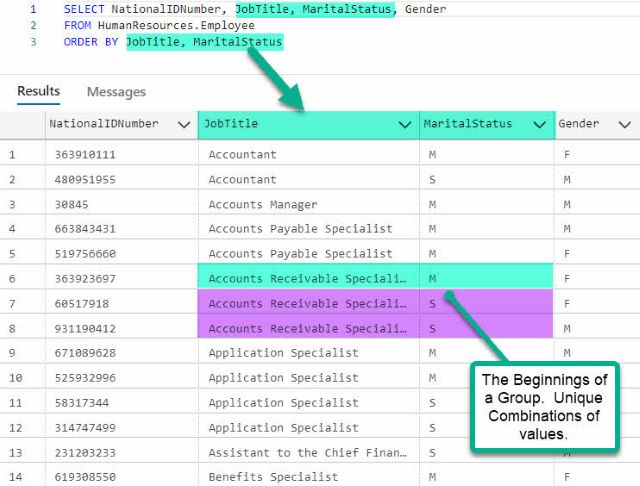Image resolution: width=640 pixels, height=486 pixels.
Task: Click cell 663843431 in row 4
Action: point(85,229)
